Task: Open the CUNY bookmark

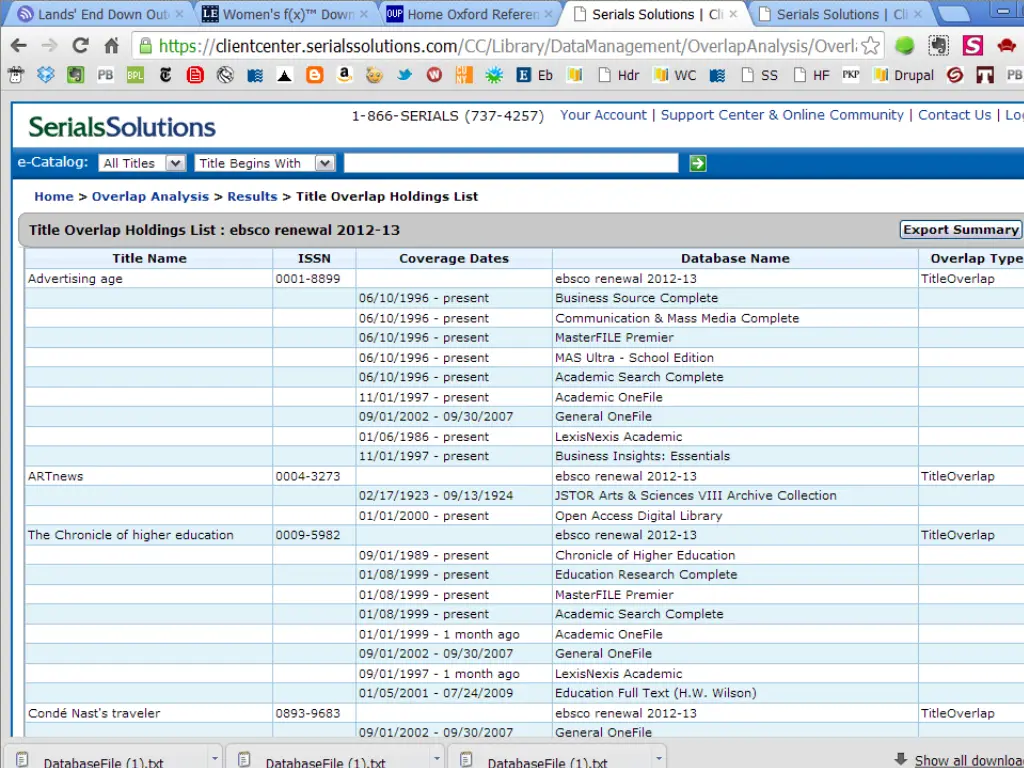Action: [464, 75]
